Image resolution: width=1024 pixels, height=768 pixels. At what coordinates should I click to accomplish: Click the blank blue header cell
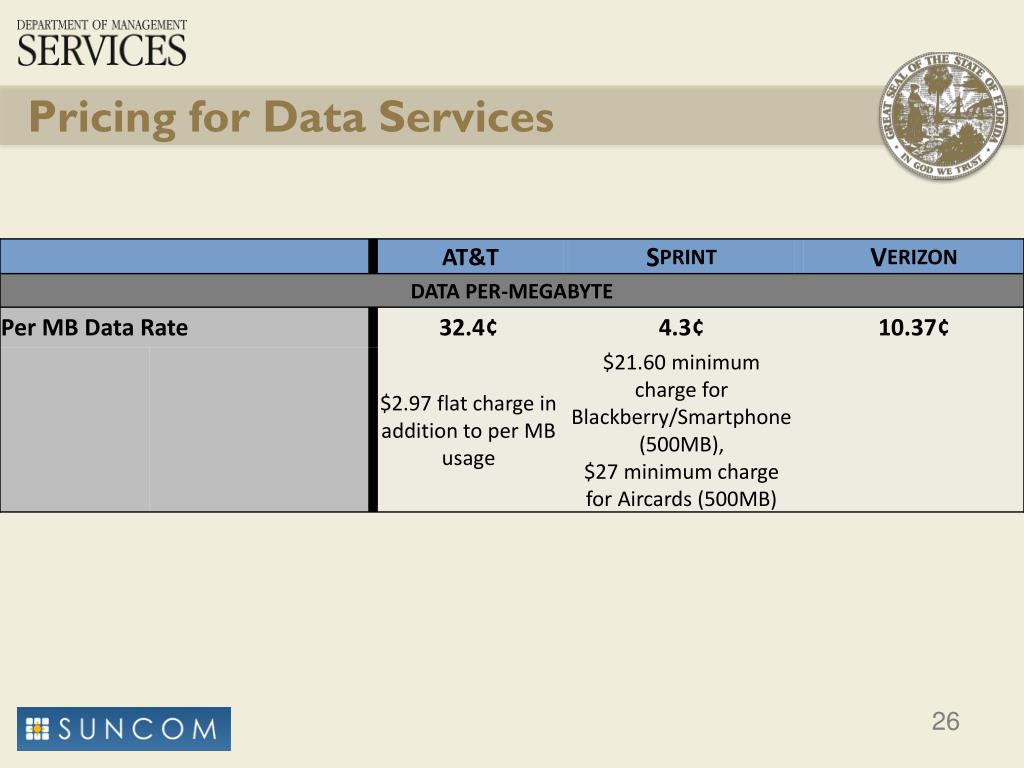pos(185,257)
